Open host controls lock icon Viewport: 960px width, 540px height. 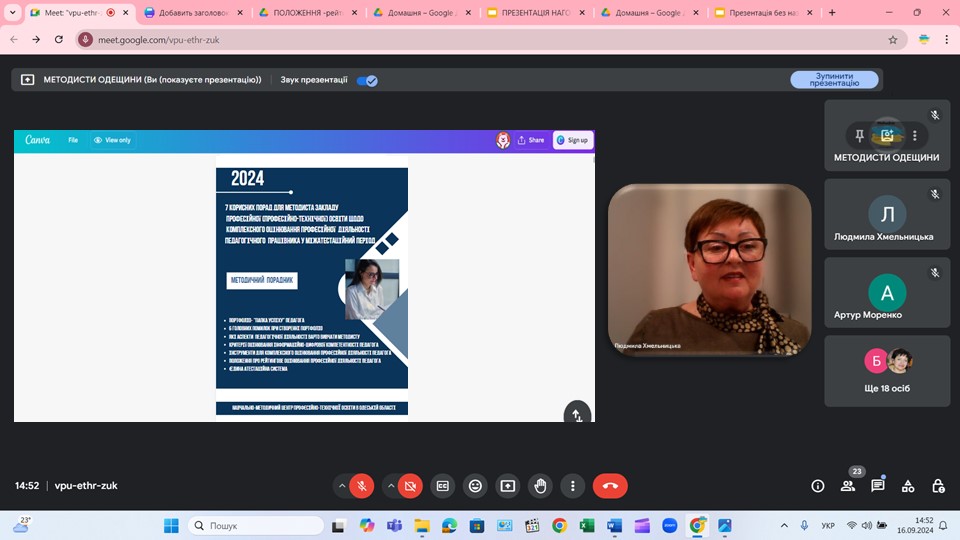tap(938, 486)
